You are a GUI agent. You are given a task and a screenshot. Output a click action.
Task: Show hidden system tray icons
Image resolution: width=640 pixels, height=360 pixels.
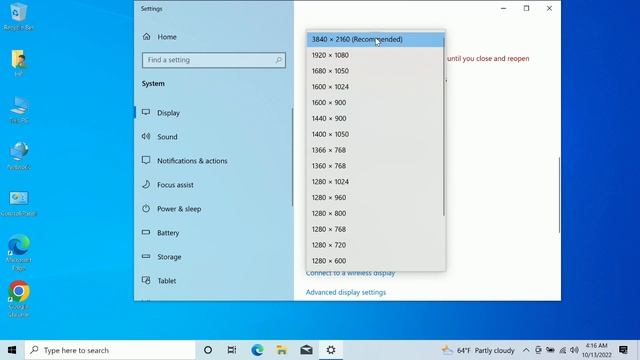[x=526, y=350]
